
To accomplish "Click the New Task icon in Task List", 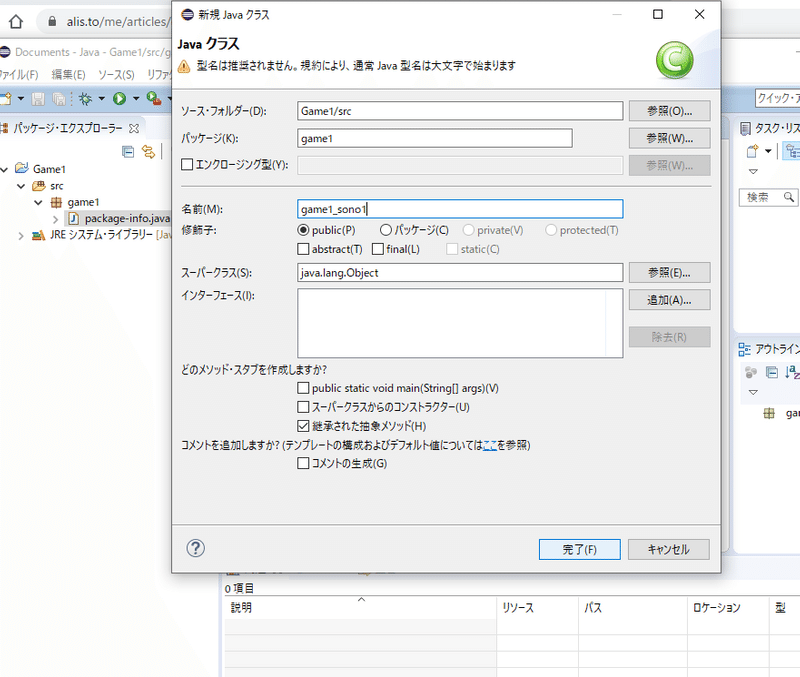I will tap(752, 151).
